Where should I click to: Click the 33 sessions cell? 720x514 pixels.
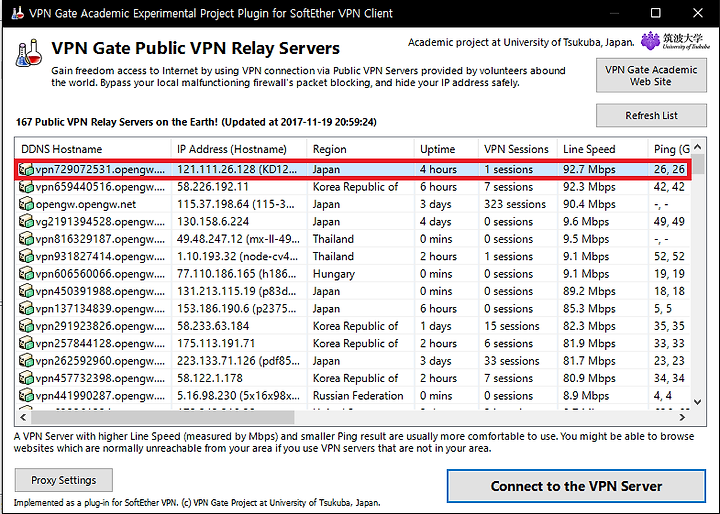pyautogui.click(x=512, y=361)
